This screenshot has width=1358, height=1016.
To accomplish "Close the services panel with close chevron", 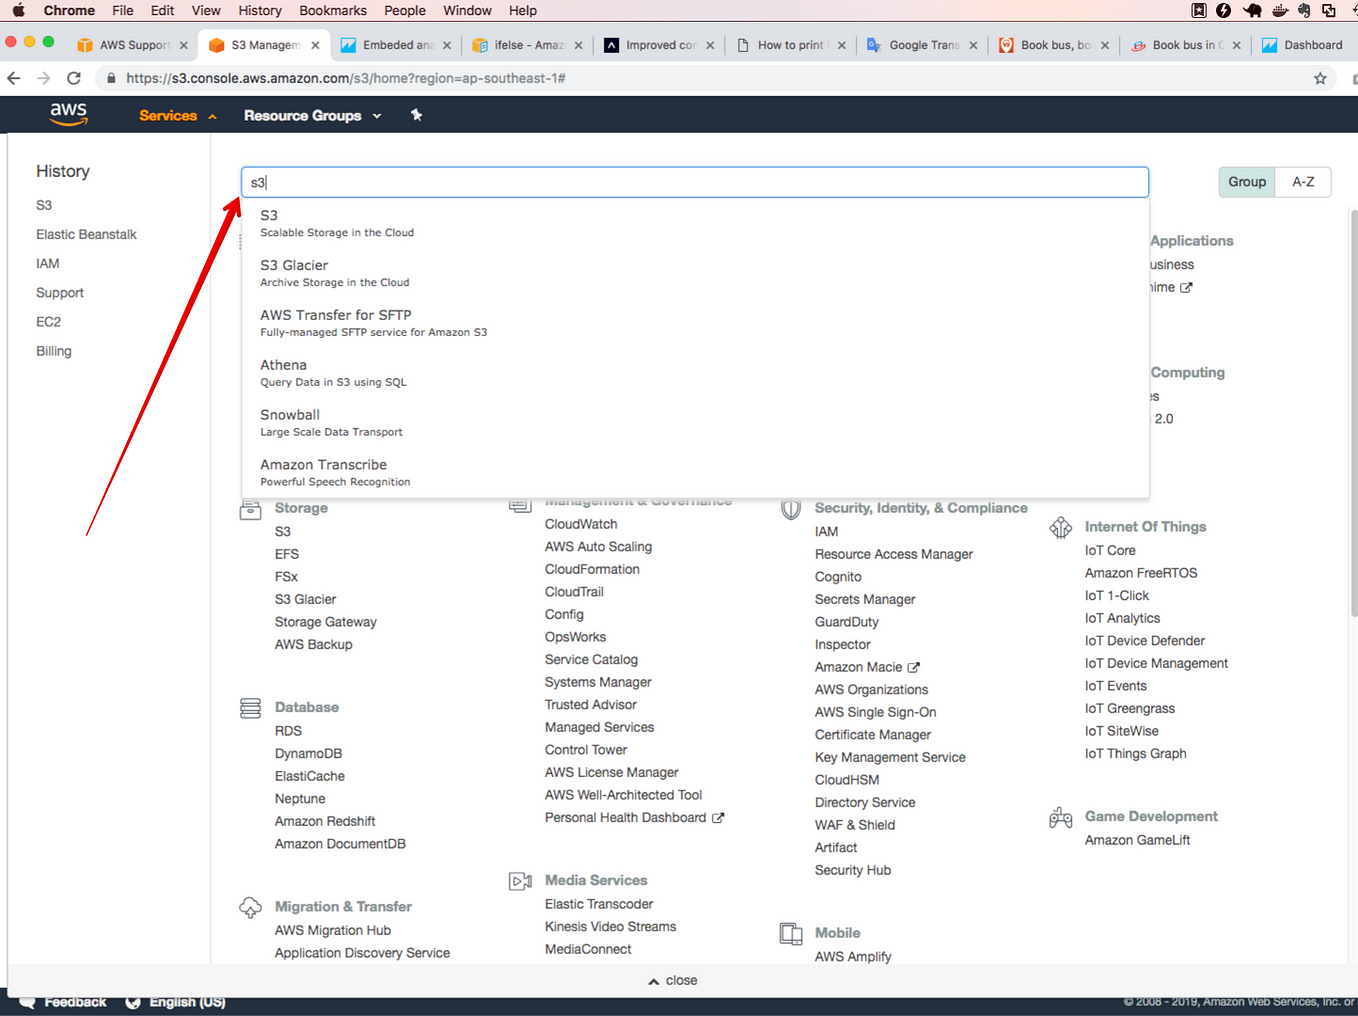I will point(673,981).
